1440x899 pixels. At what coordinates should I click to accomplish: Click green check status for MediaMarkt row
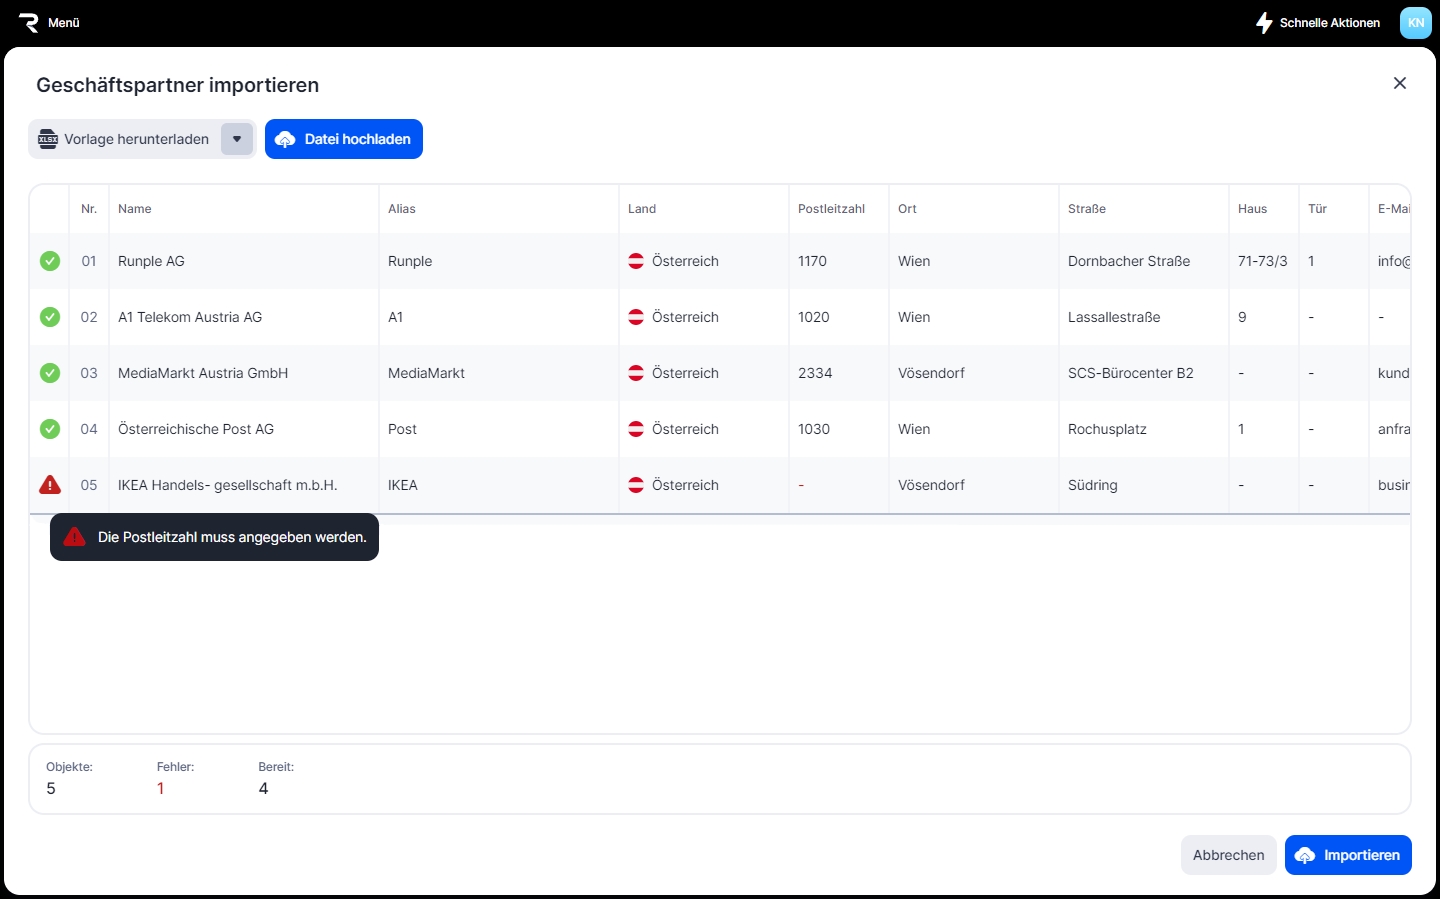[x=50, y=373]
